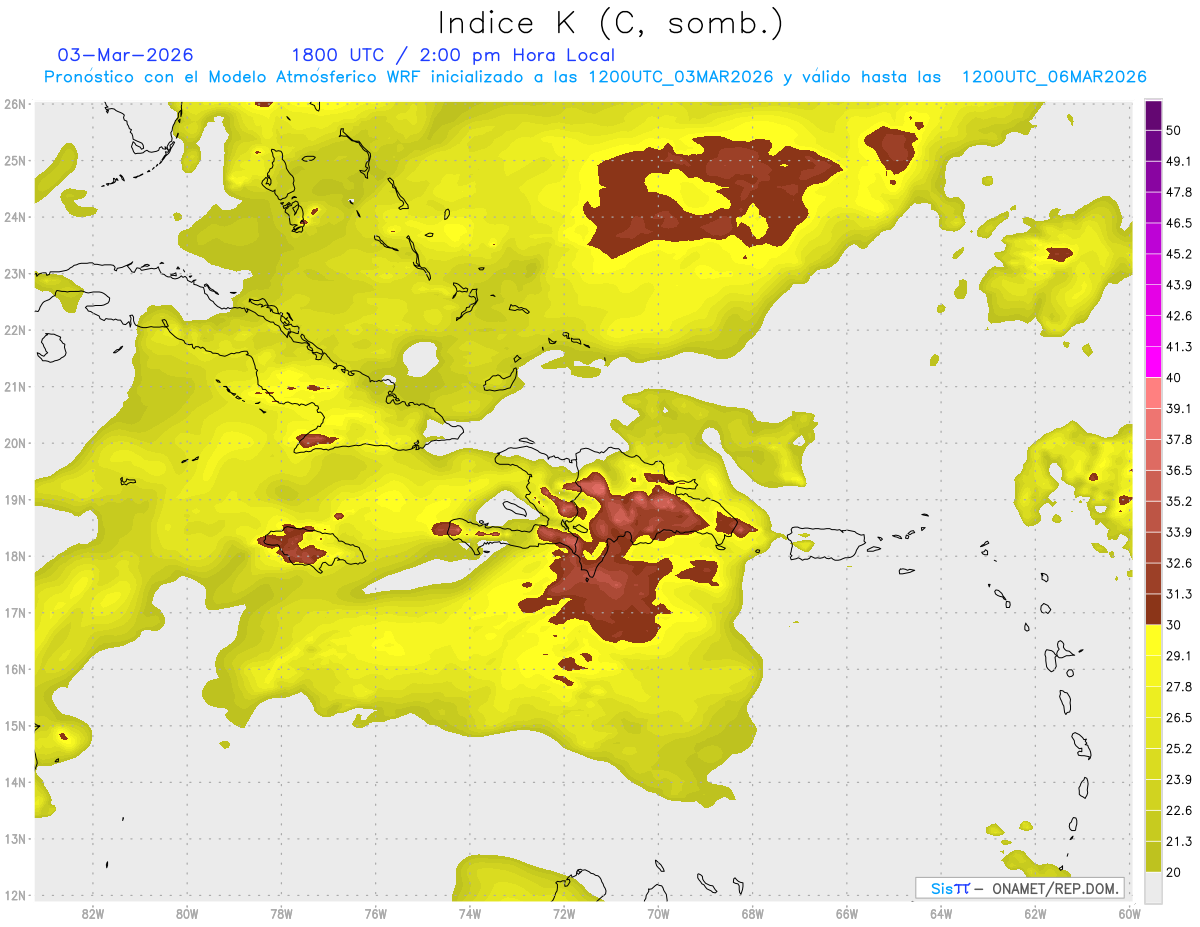Click the '62W' longitude label

[x=1035, y=913]
